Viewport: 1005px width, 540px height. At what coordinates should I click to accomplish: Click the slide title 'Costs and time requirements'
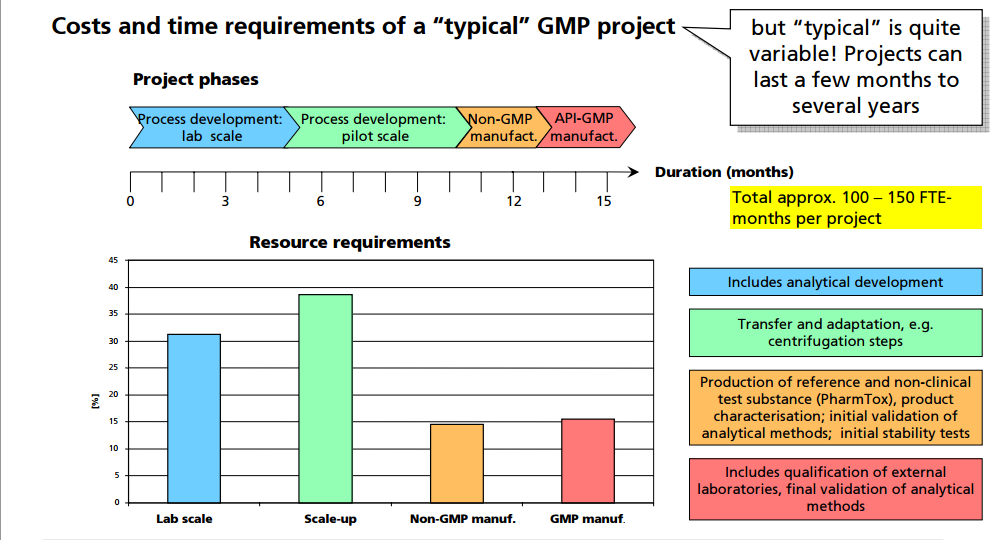pos(363,26)
